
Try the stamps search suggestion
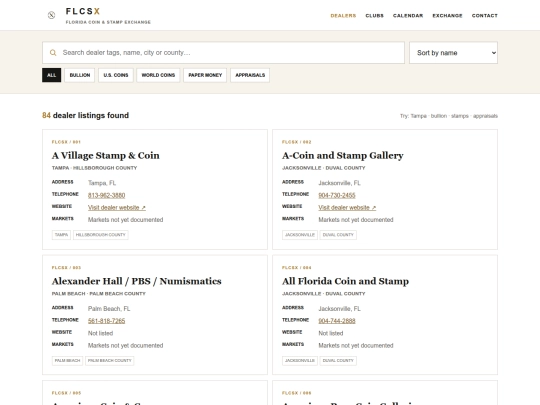click(x=460, y=116)
